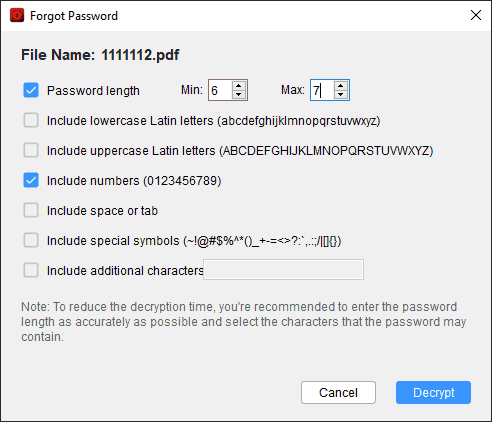The image size is (492, 422).
Task: Check Include space or tab
Action: (31, 210)
